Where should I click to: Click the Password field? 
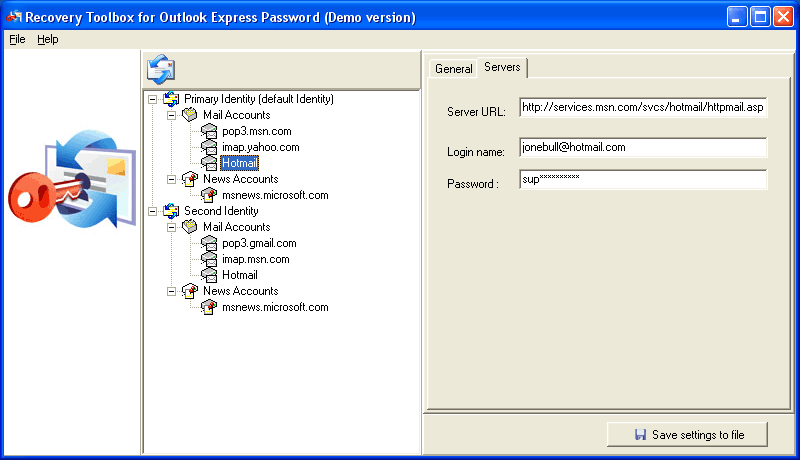643,179
